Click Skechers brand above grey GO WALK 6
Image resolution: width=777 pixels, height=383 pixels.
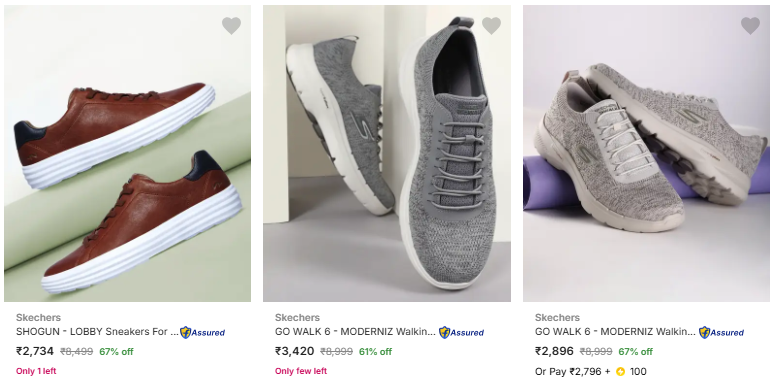click(x=297, y=318)
